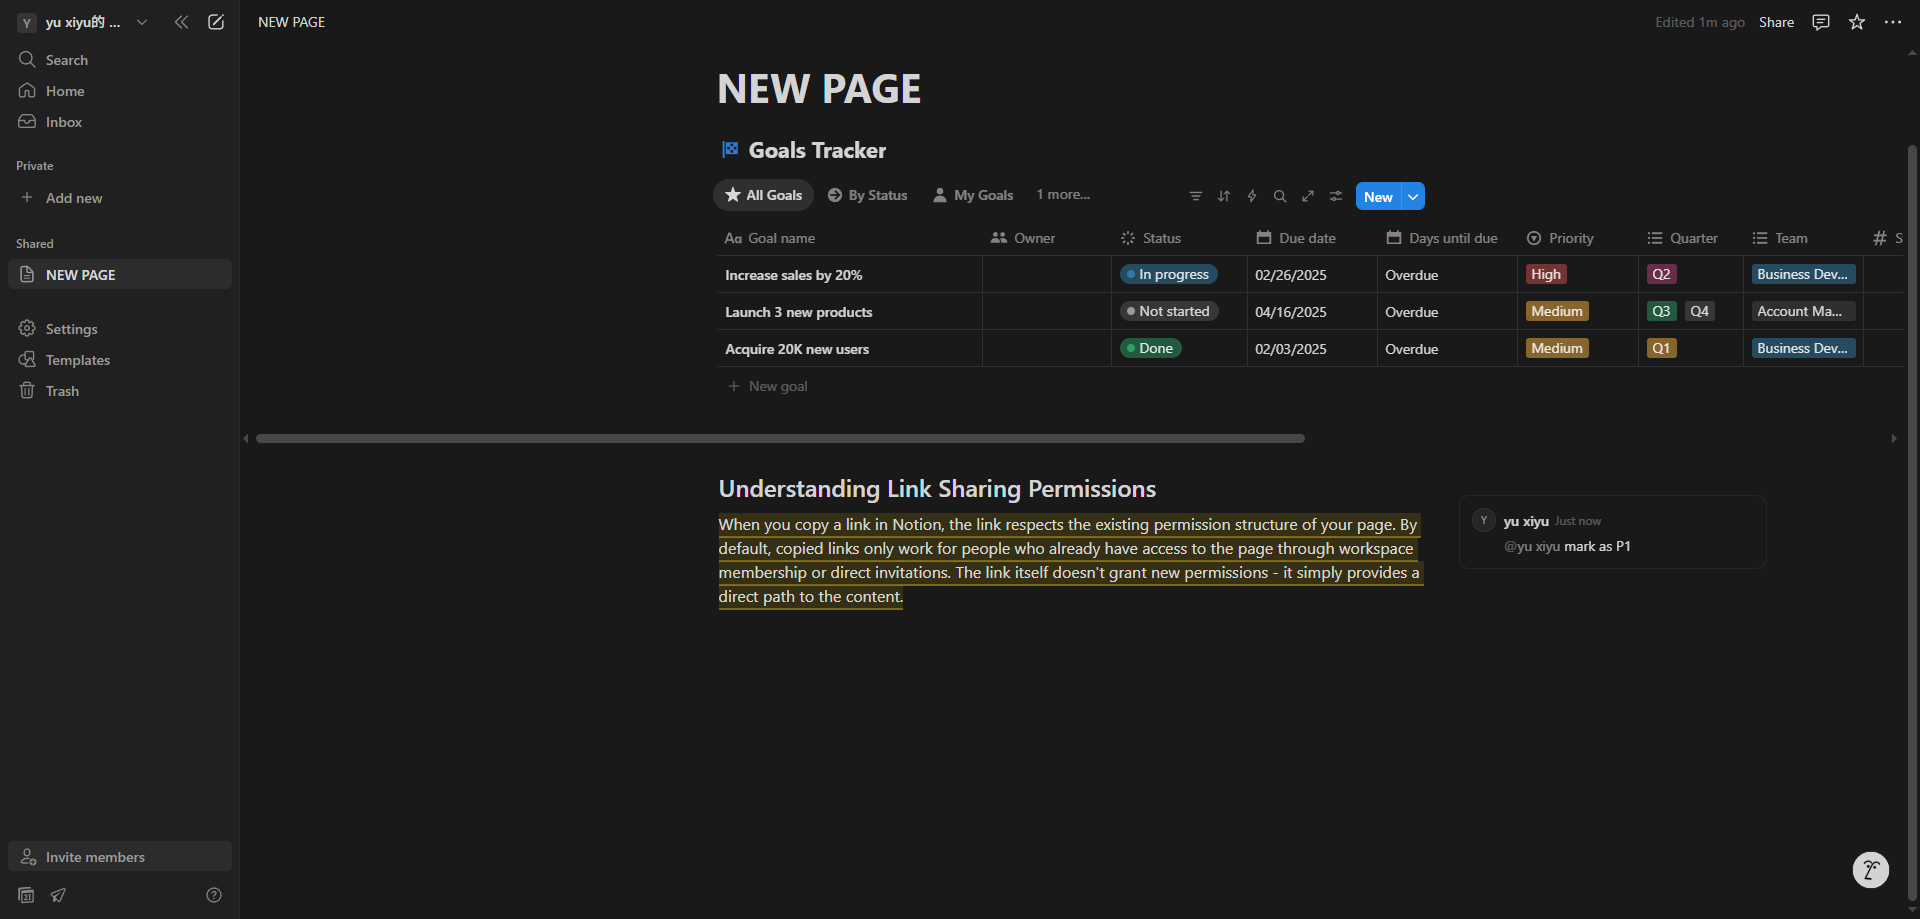The width and height of the screenshot is (1920, 919).
Task: Open the Inbox
Action: point(120,122)
